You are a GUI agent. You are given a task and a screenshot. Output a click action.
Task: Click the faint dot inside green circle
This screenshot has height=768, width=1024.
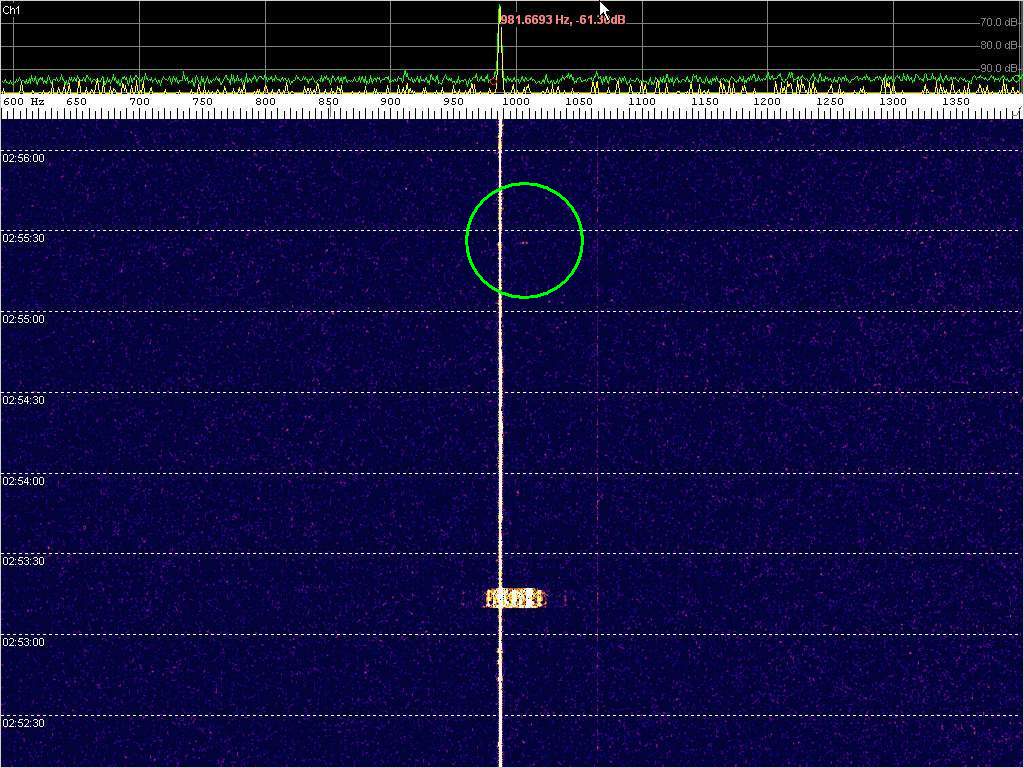click(x=524, y=242)
